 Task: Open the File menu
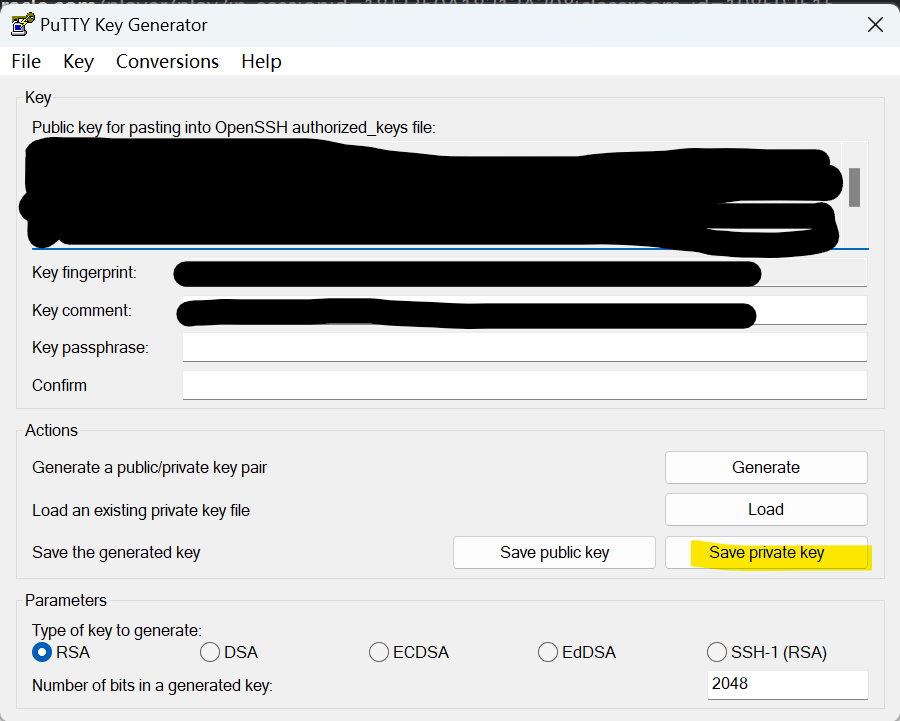(26, 61)
